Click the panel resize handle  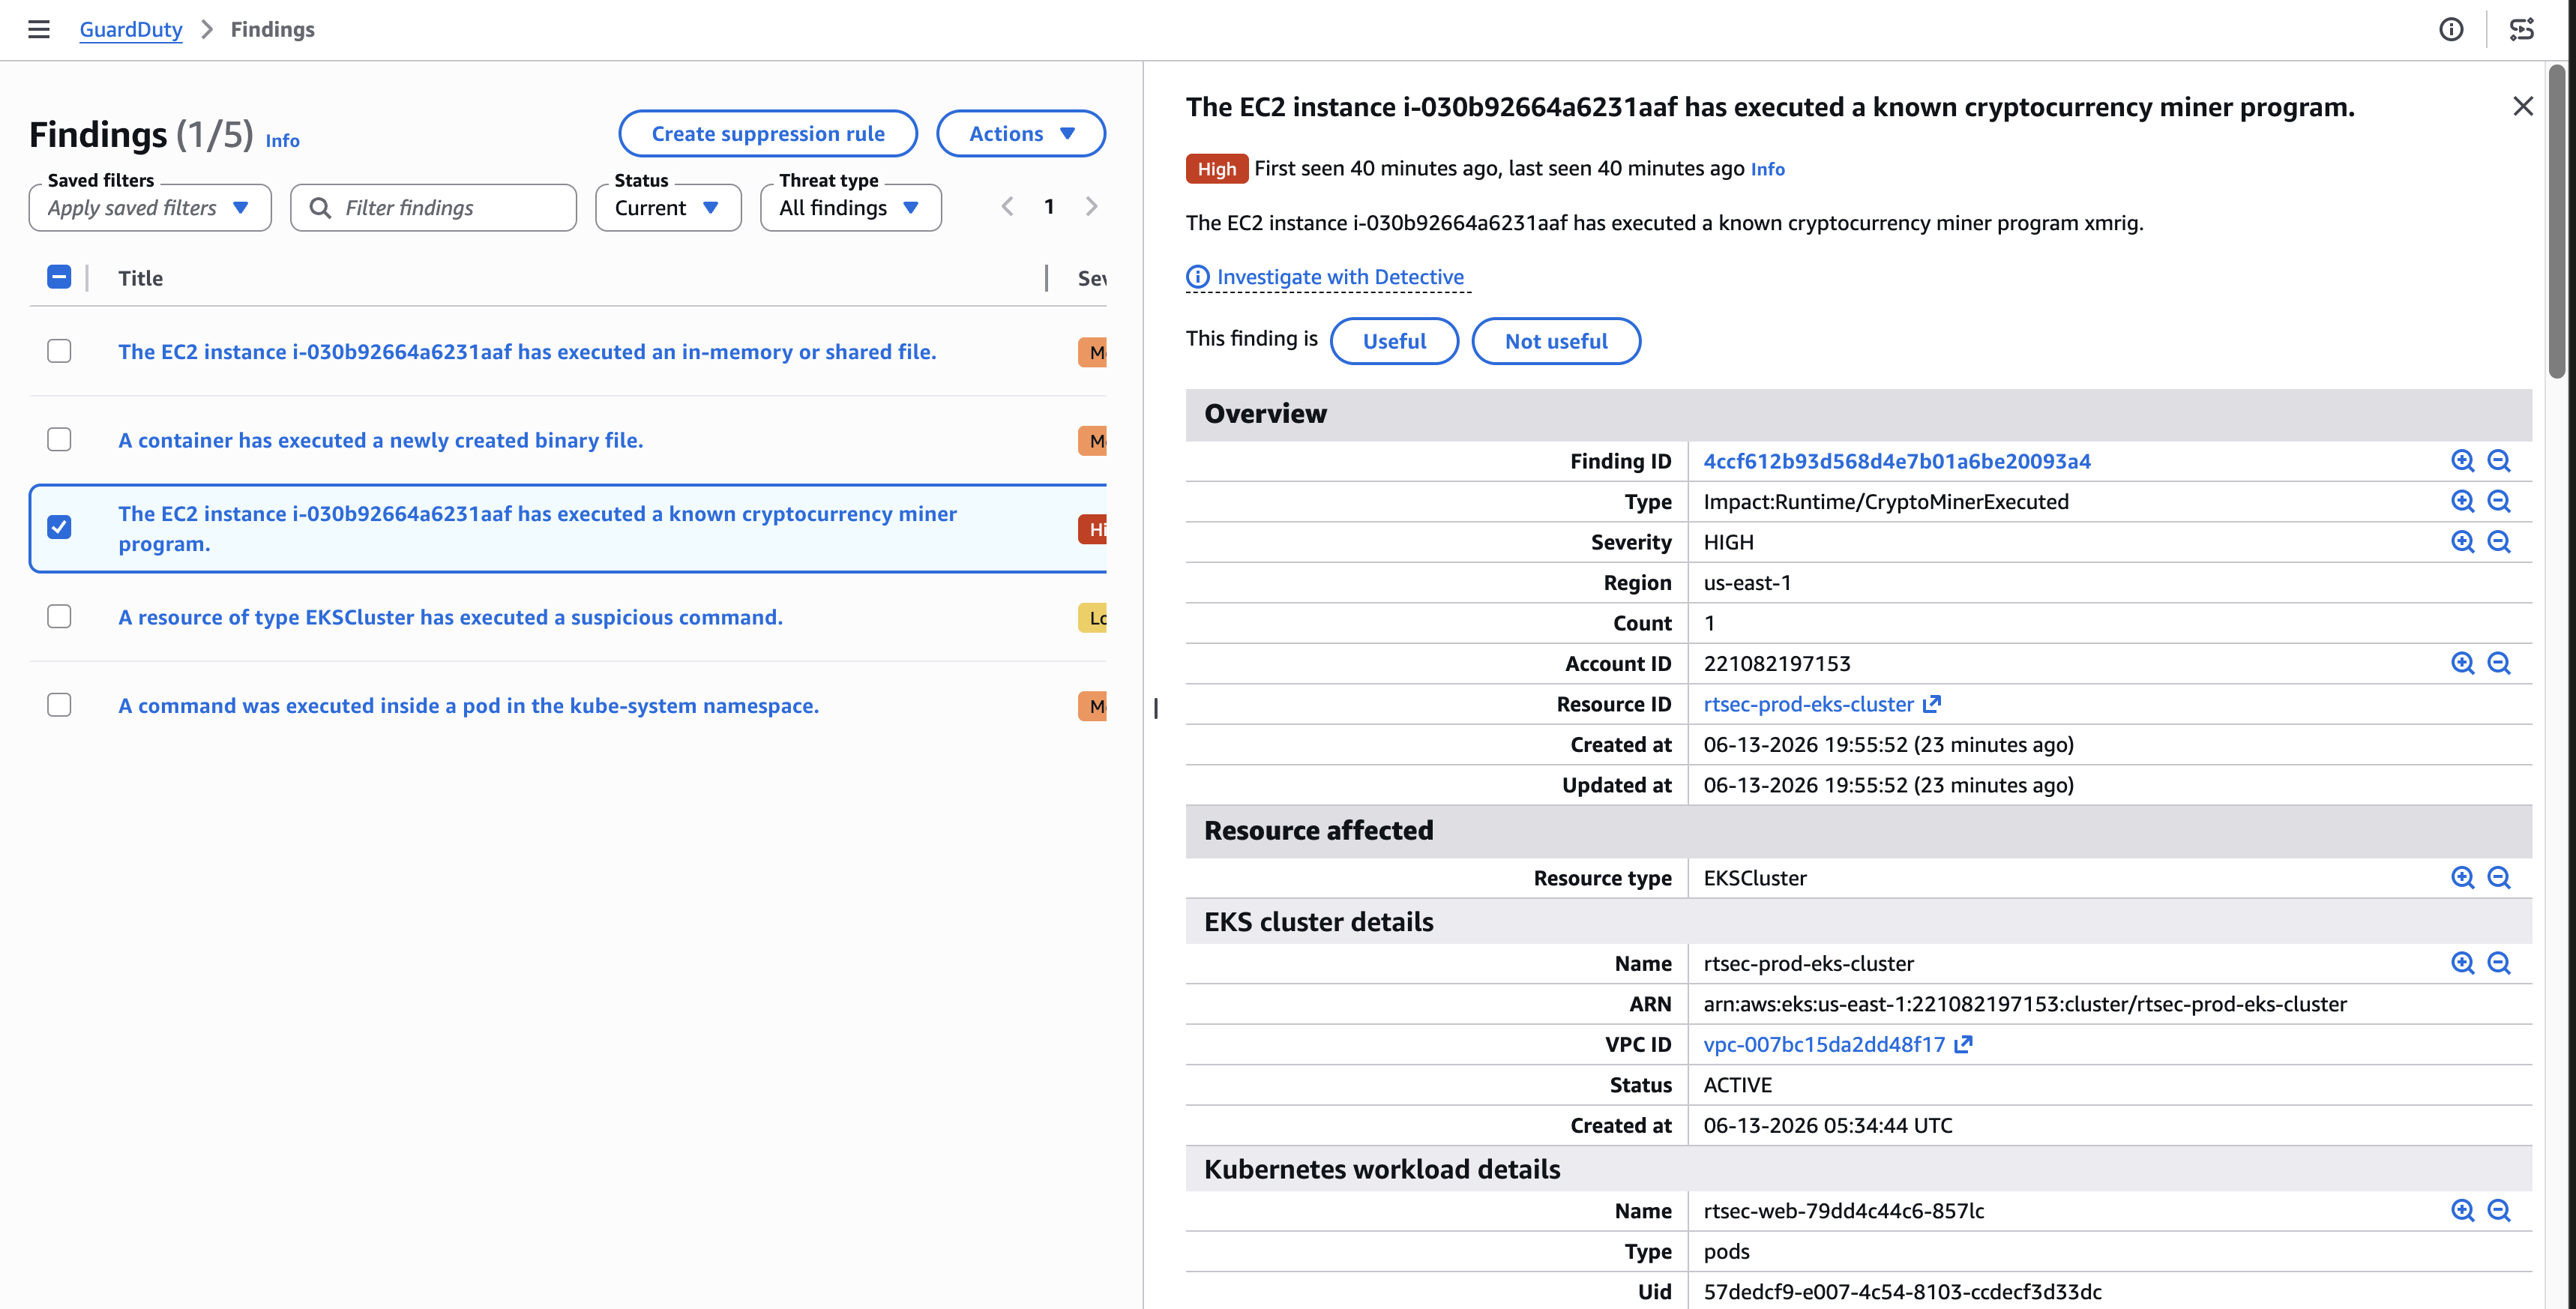coord(1156,708)
